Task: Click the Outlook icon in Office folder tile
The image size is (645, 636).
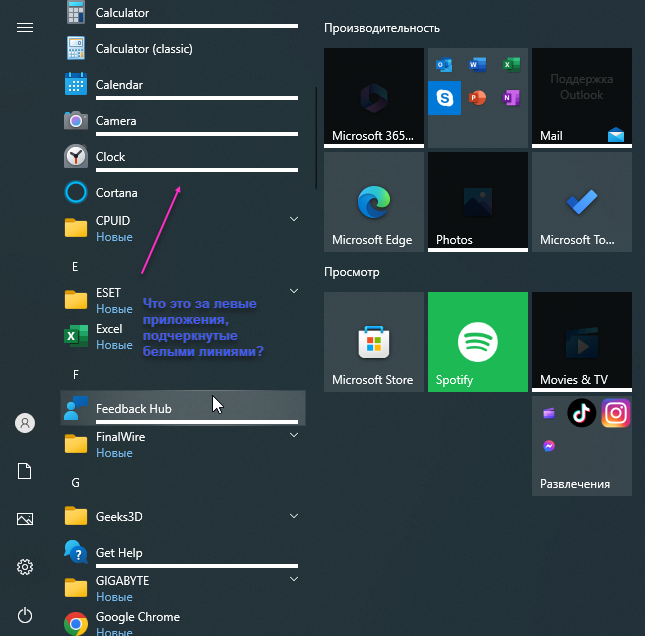Action: coord(444,65)
